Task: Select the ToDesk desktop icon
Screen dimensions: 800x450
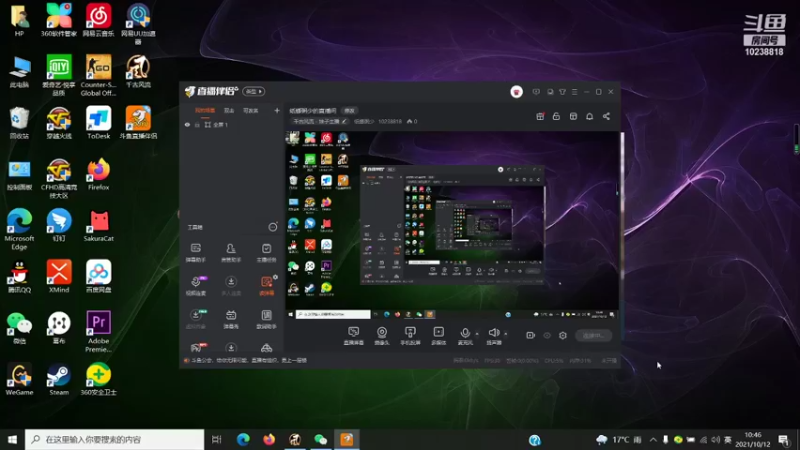Action: click(x=98, y=123)
